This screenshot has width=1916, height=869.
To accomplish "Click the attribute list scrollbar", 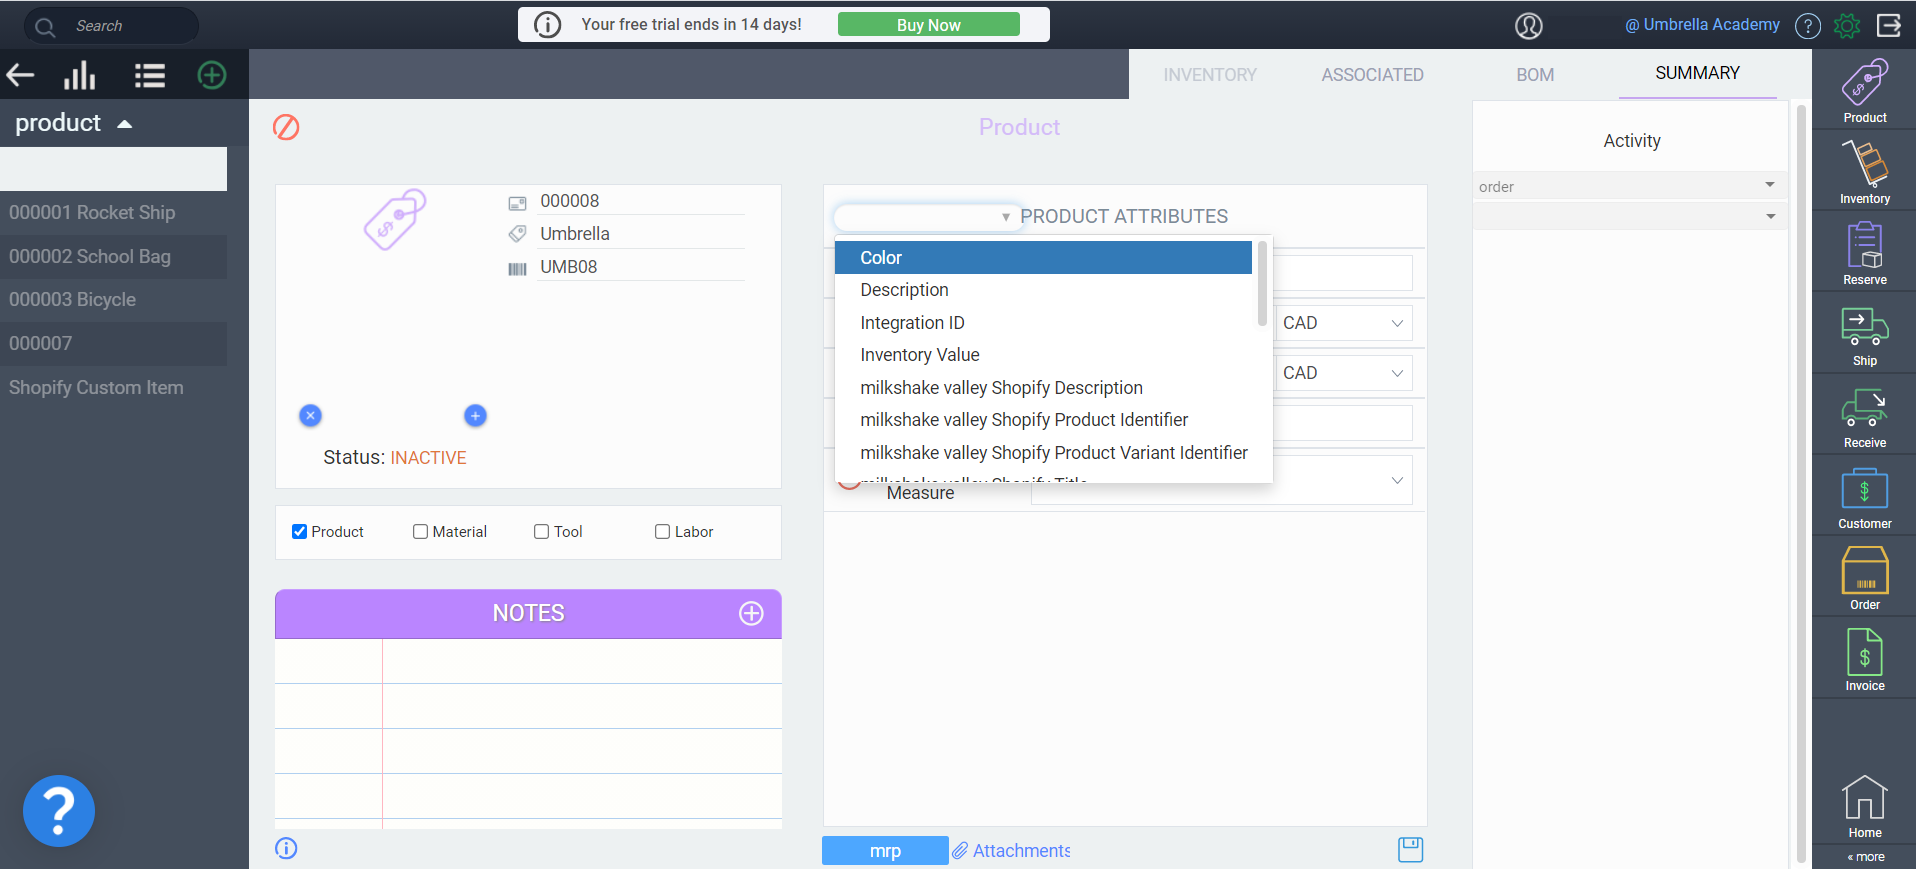I will coord(1262,284).
